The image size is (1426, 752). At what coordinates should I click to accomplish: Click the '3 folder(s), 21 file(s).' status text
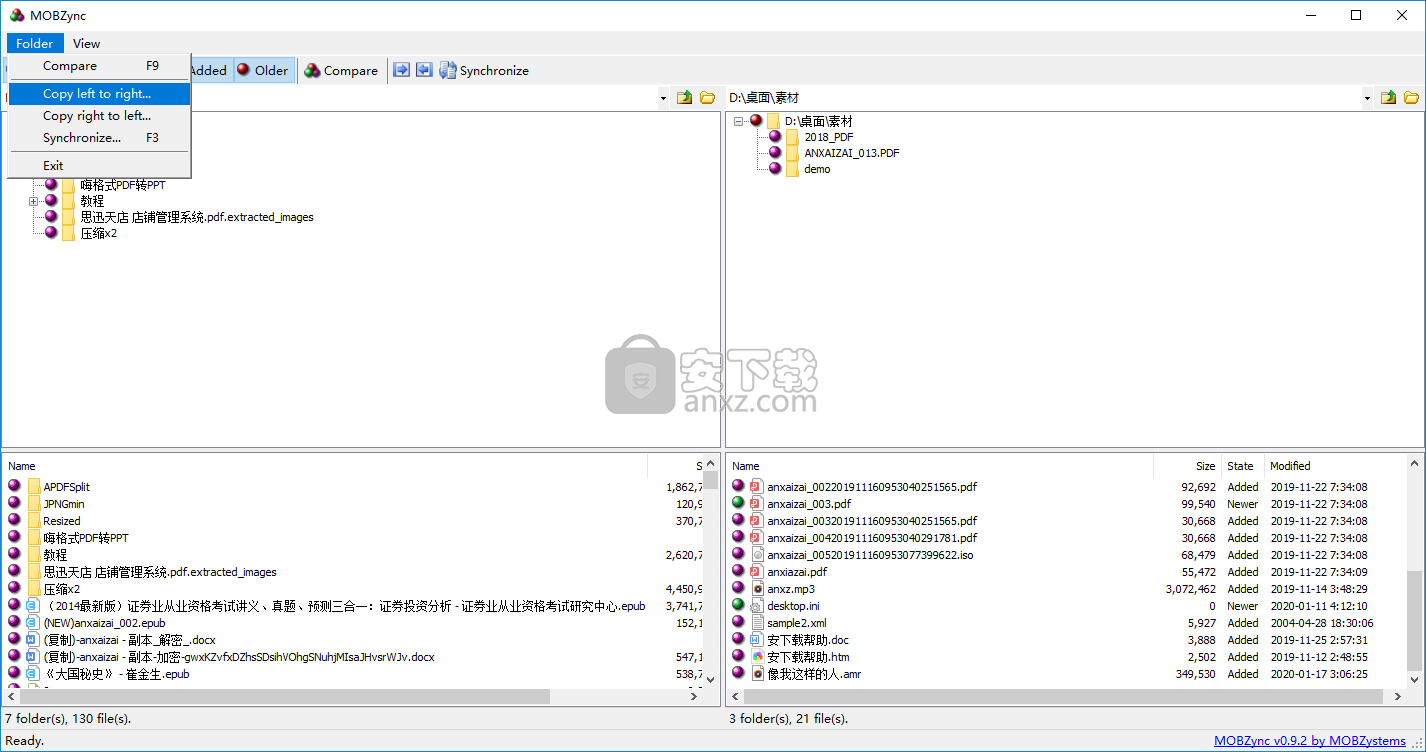(788, 718)
